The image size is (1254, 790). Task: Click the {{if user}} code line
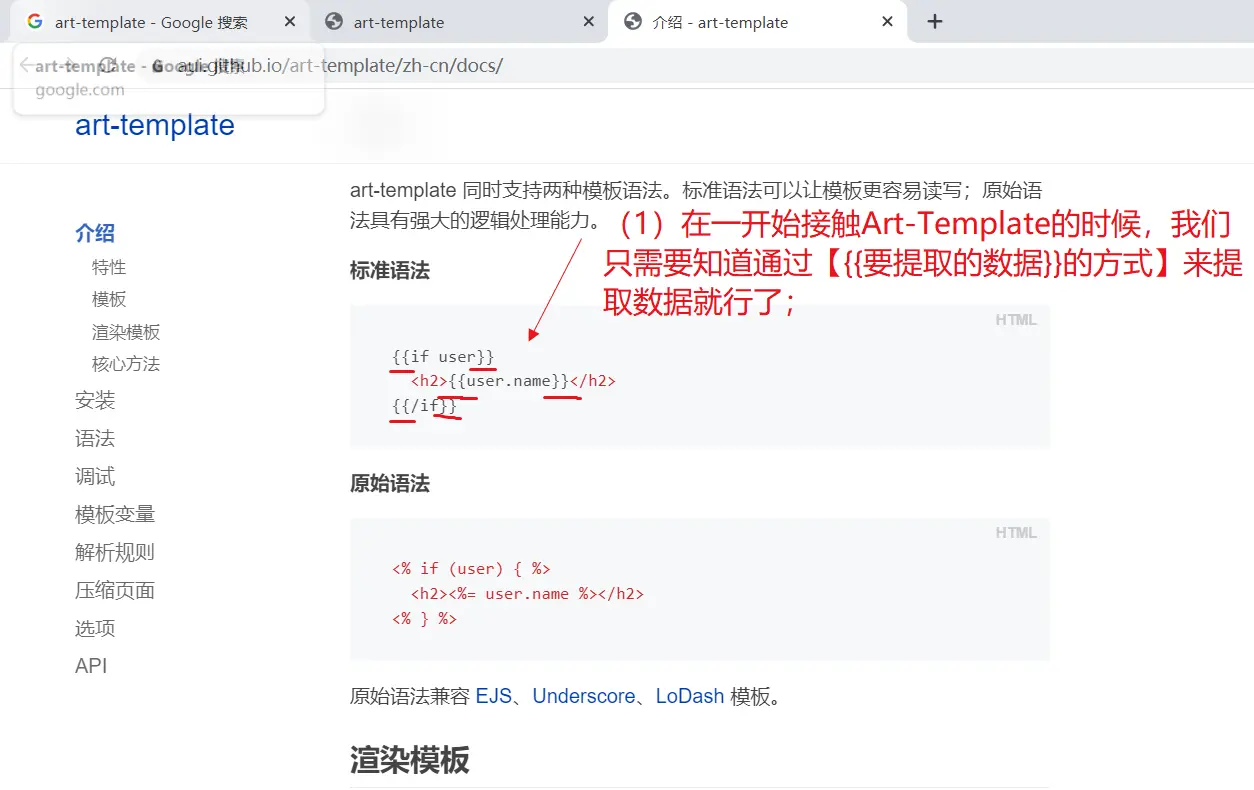tap(443, 356)
